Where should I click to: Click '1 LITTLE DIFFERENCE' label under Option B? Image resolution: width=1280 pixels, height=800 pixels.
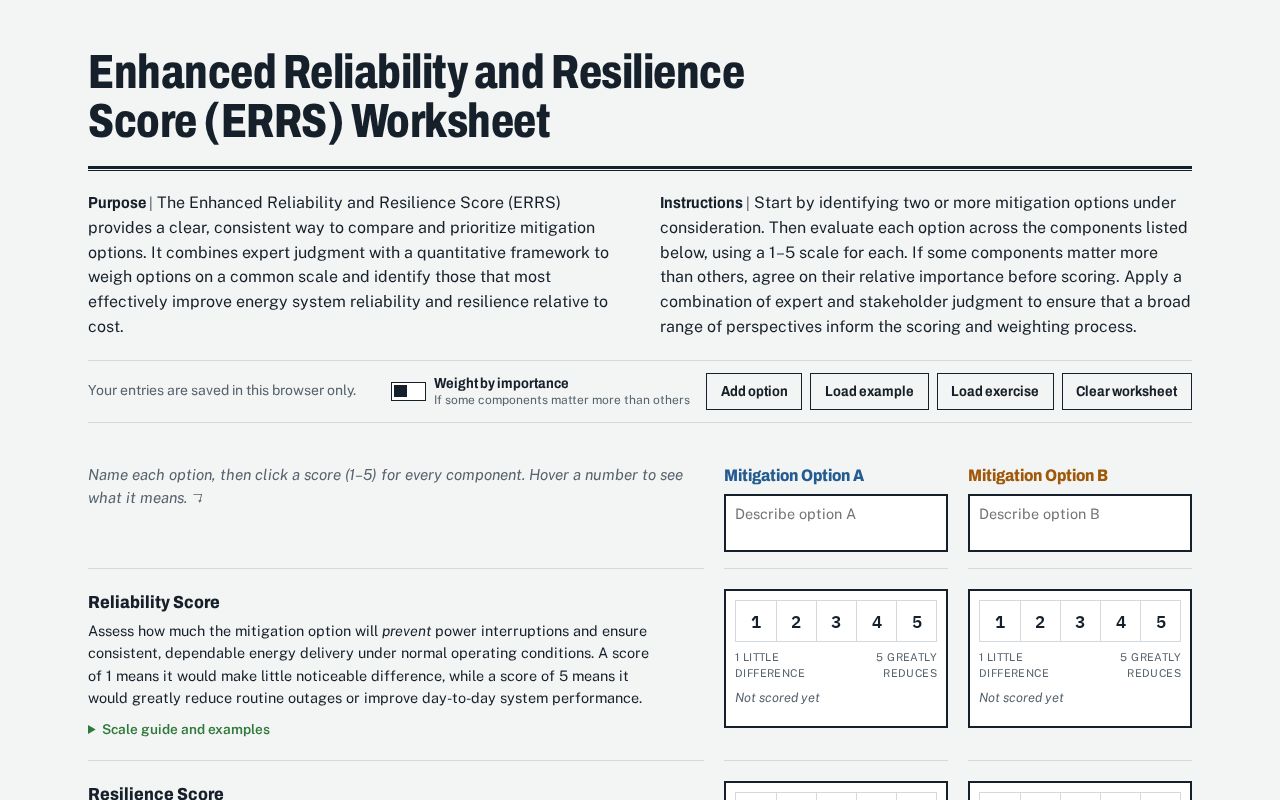pos(1014,665)
